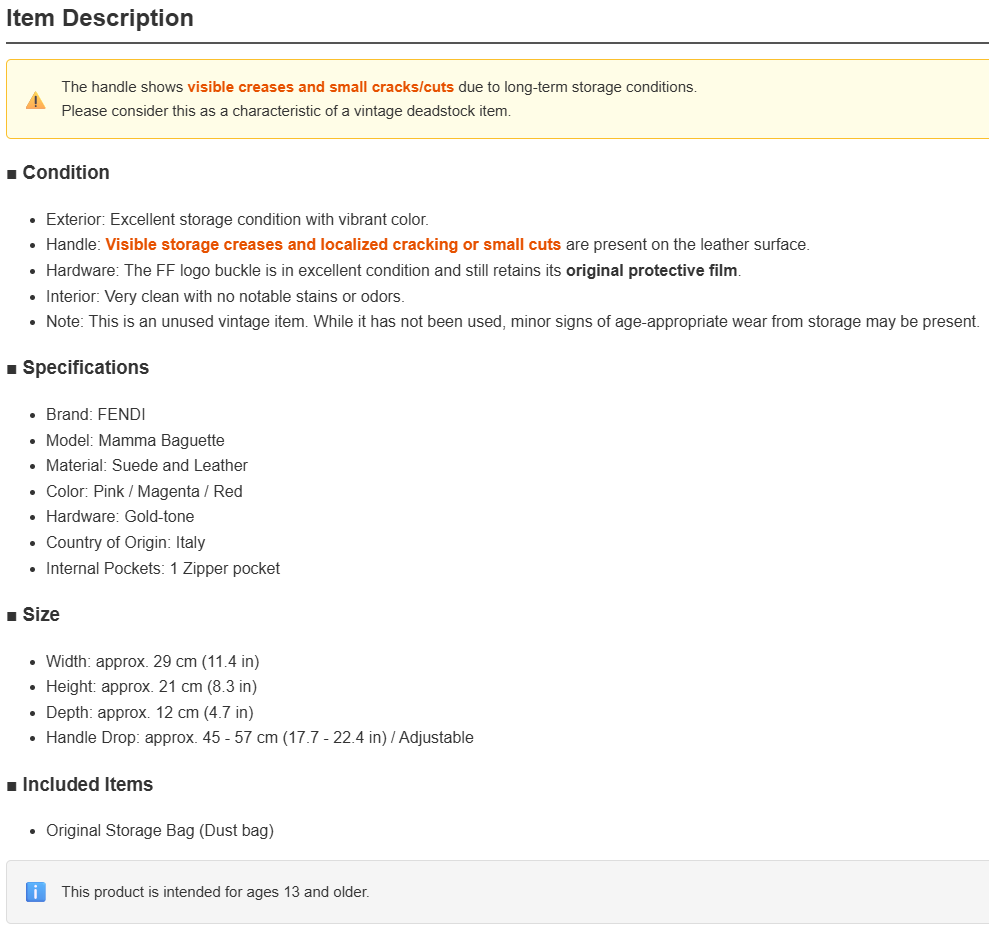Click the blue info icon
The width and height of the screenshot is (989, 935).
tap(35, 892)
